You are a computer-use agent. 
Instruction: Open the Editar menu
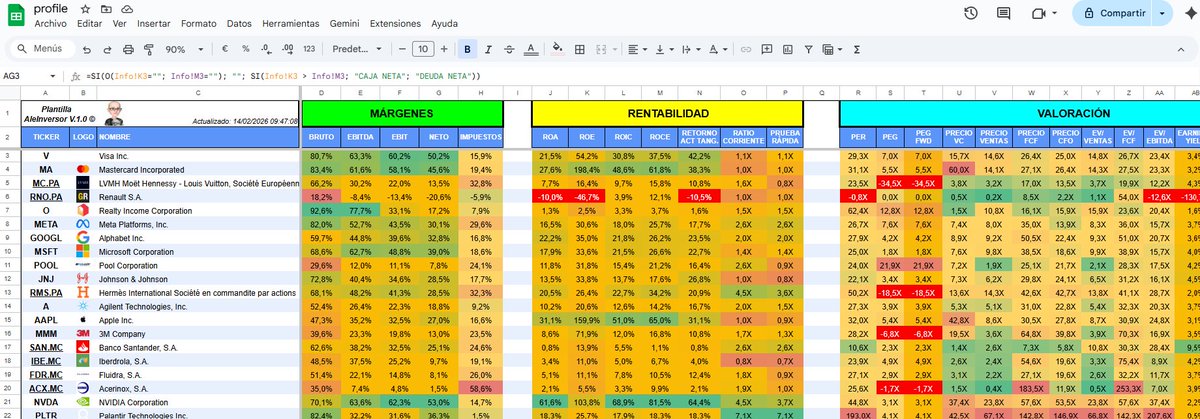tap(89, 22)
